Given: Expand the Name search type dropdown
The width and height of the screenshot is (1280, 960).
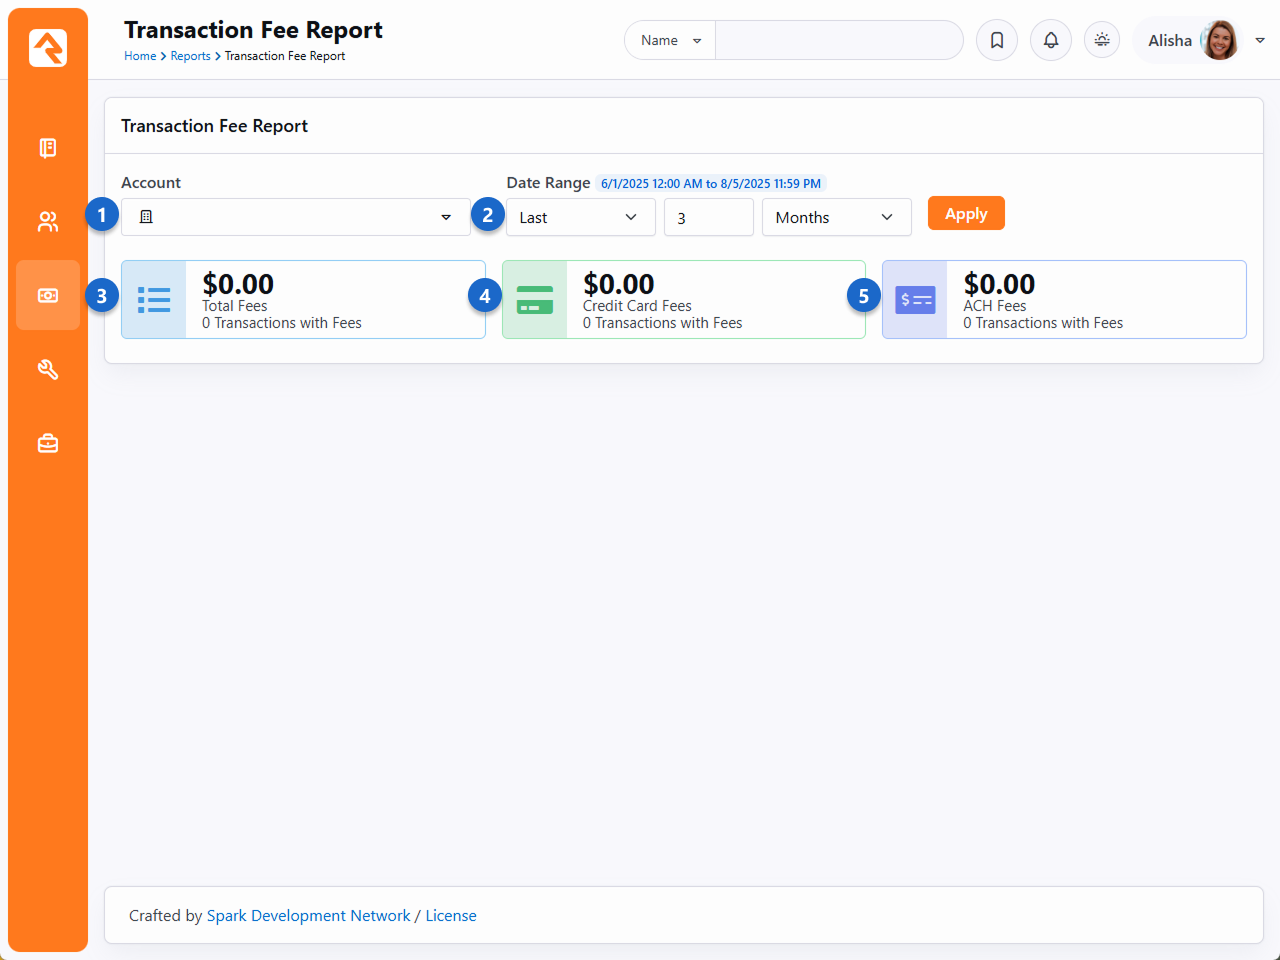Looking at the screenshot, I should click(x=670, y=41).
